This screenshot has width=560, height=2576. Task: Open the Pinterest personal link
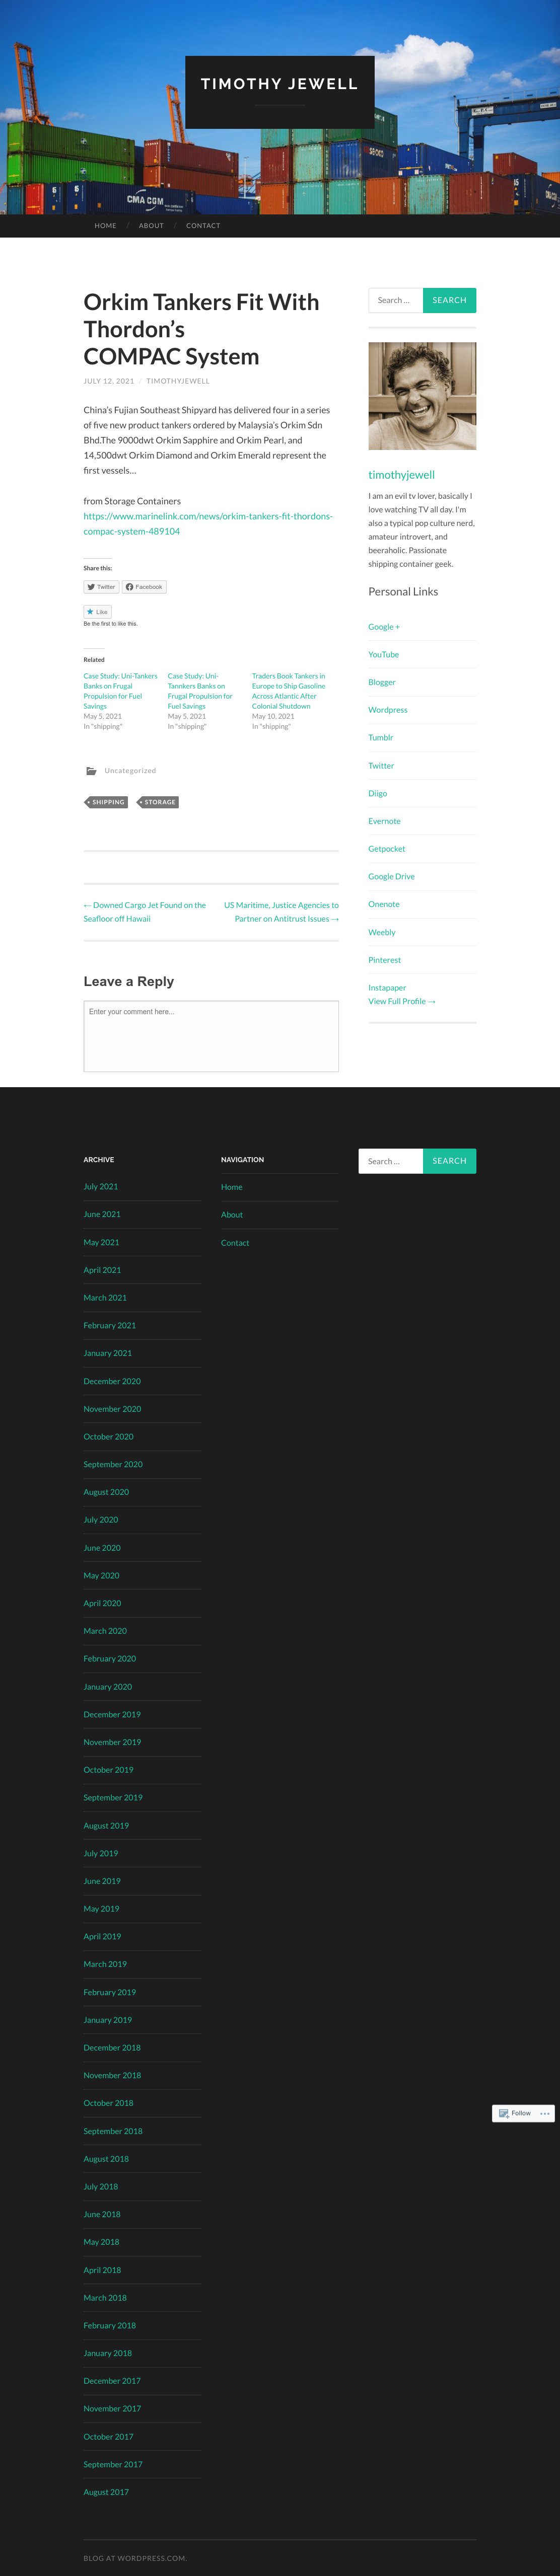[385, 960]
